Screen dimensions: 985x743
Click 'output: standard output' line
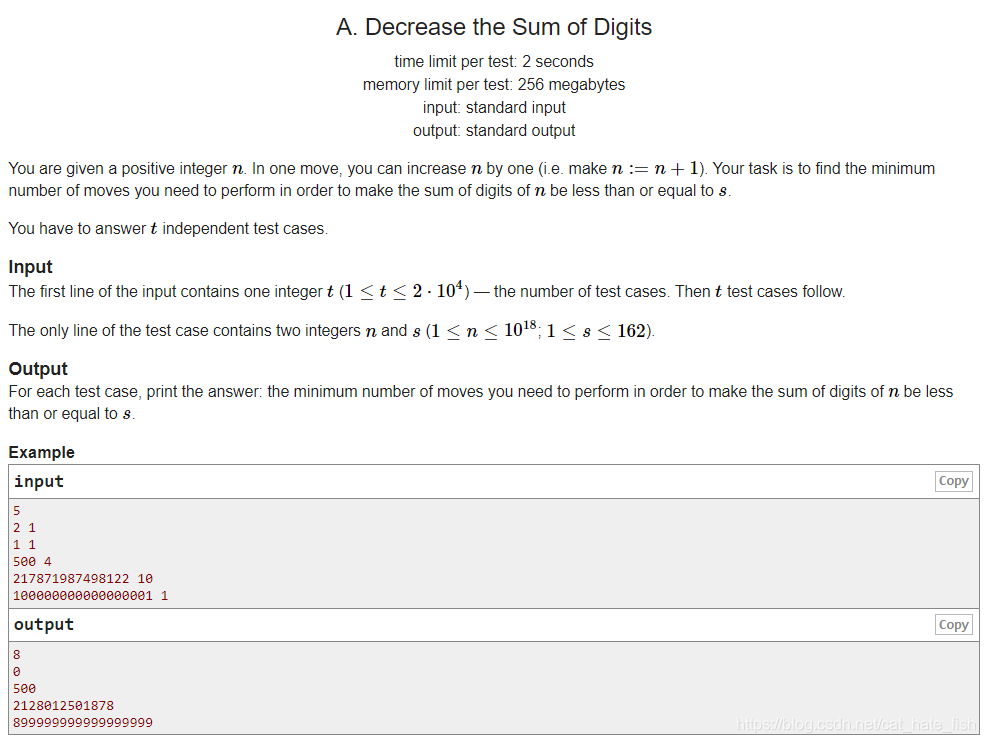494,131
